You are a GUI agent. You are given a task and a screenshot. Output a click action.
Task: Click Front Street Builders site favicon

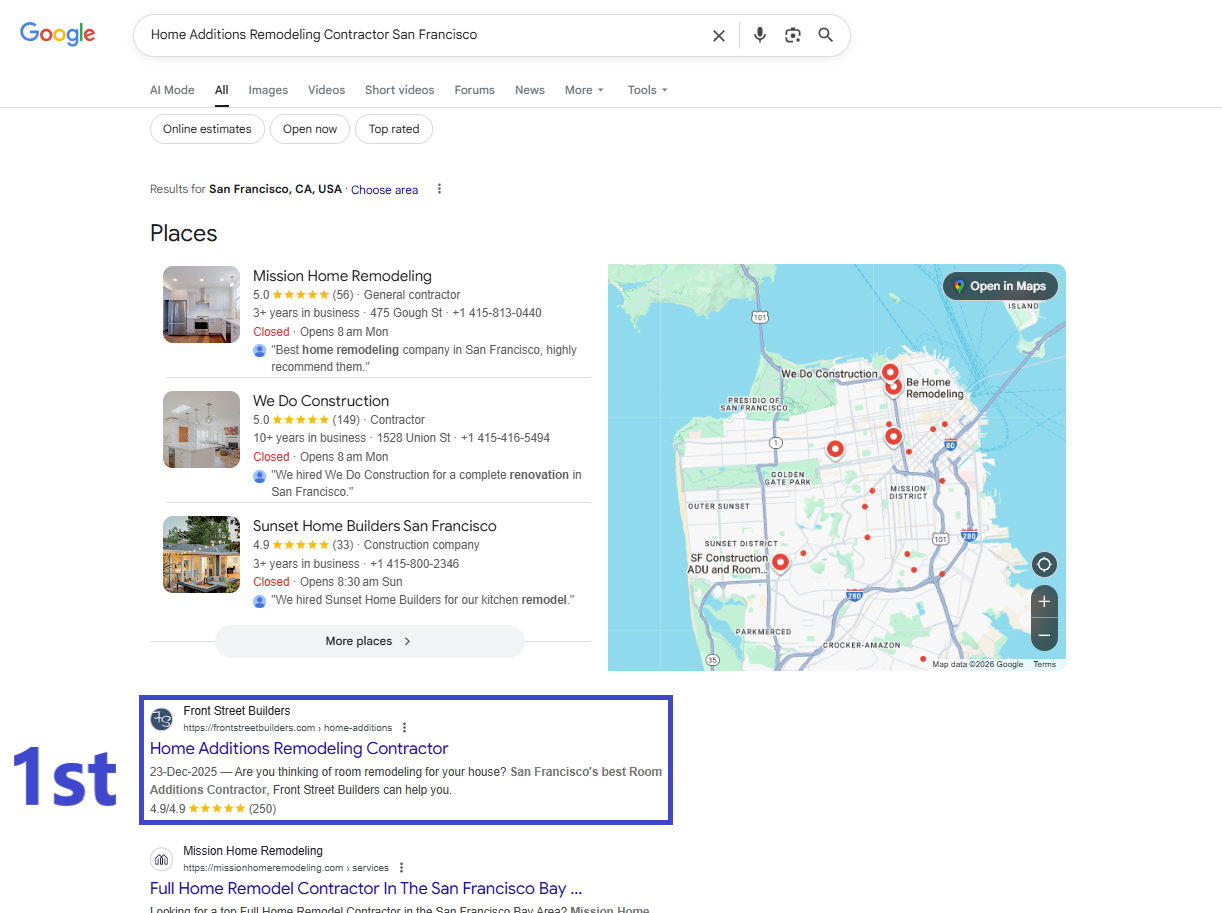tap(162, 719)
